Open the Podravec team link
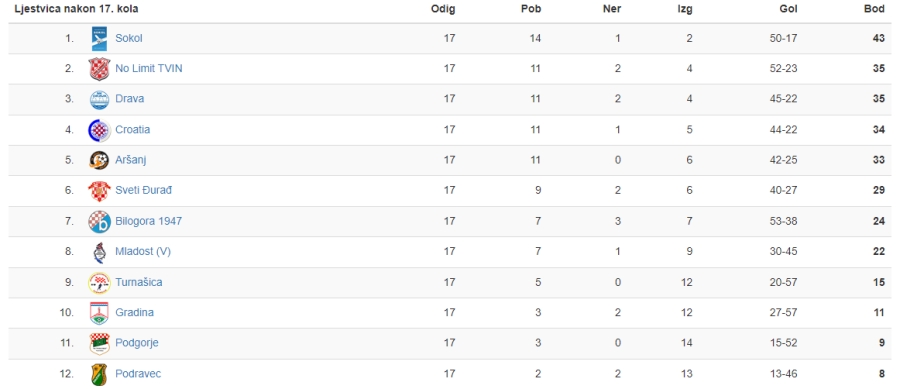Viewport: 900px width, 389px height. (x=138, y=374)
